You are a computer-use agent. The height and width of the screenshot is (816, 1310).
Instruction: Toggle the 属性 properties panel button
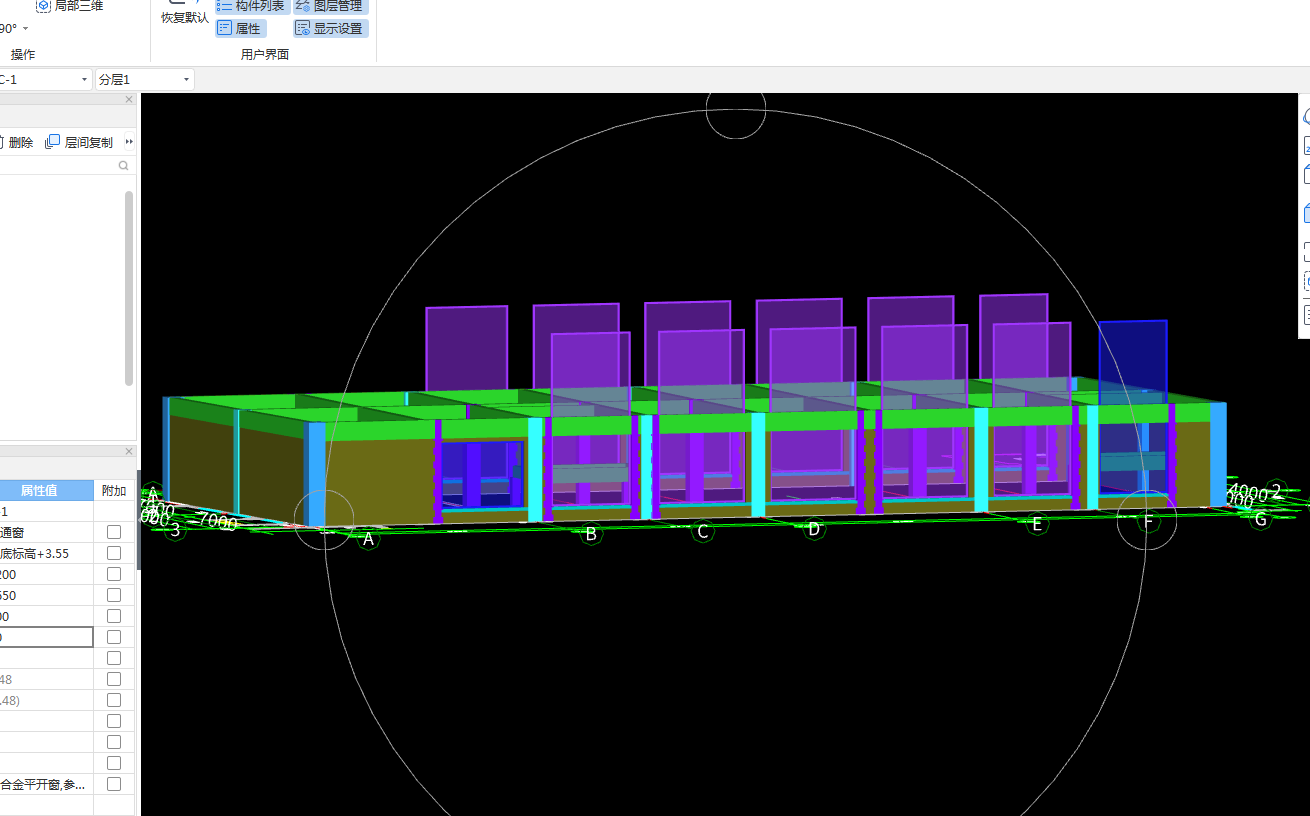click(x=240, y=29)
